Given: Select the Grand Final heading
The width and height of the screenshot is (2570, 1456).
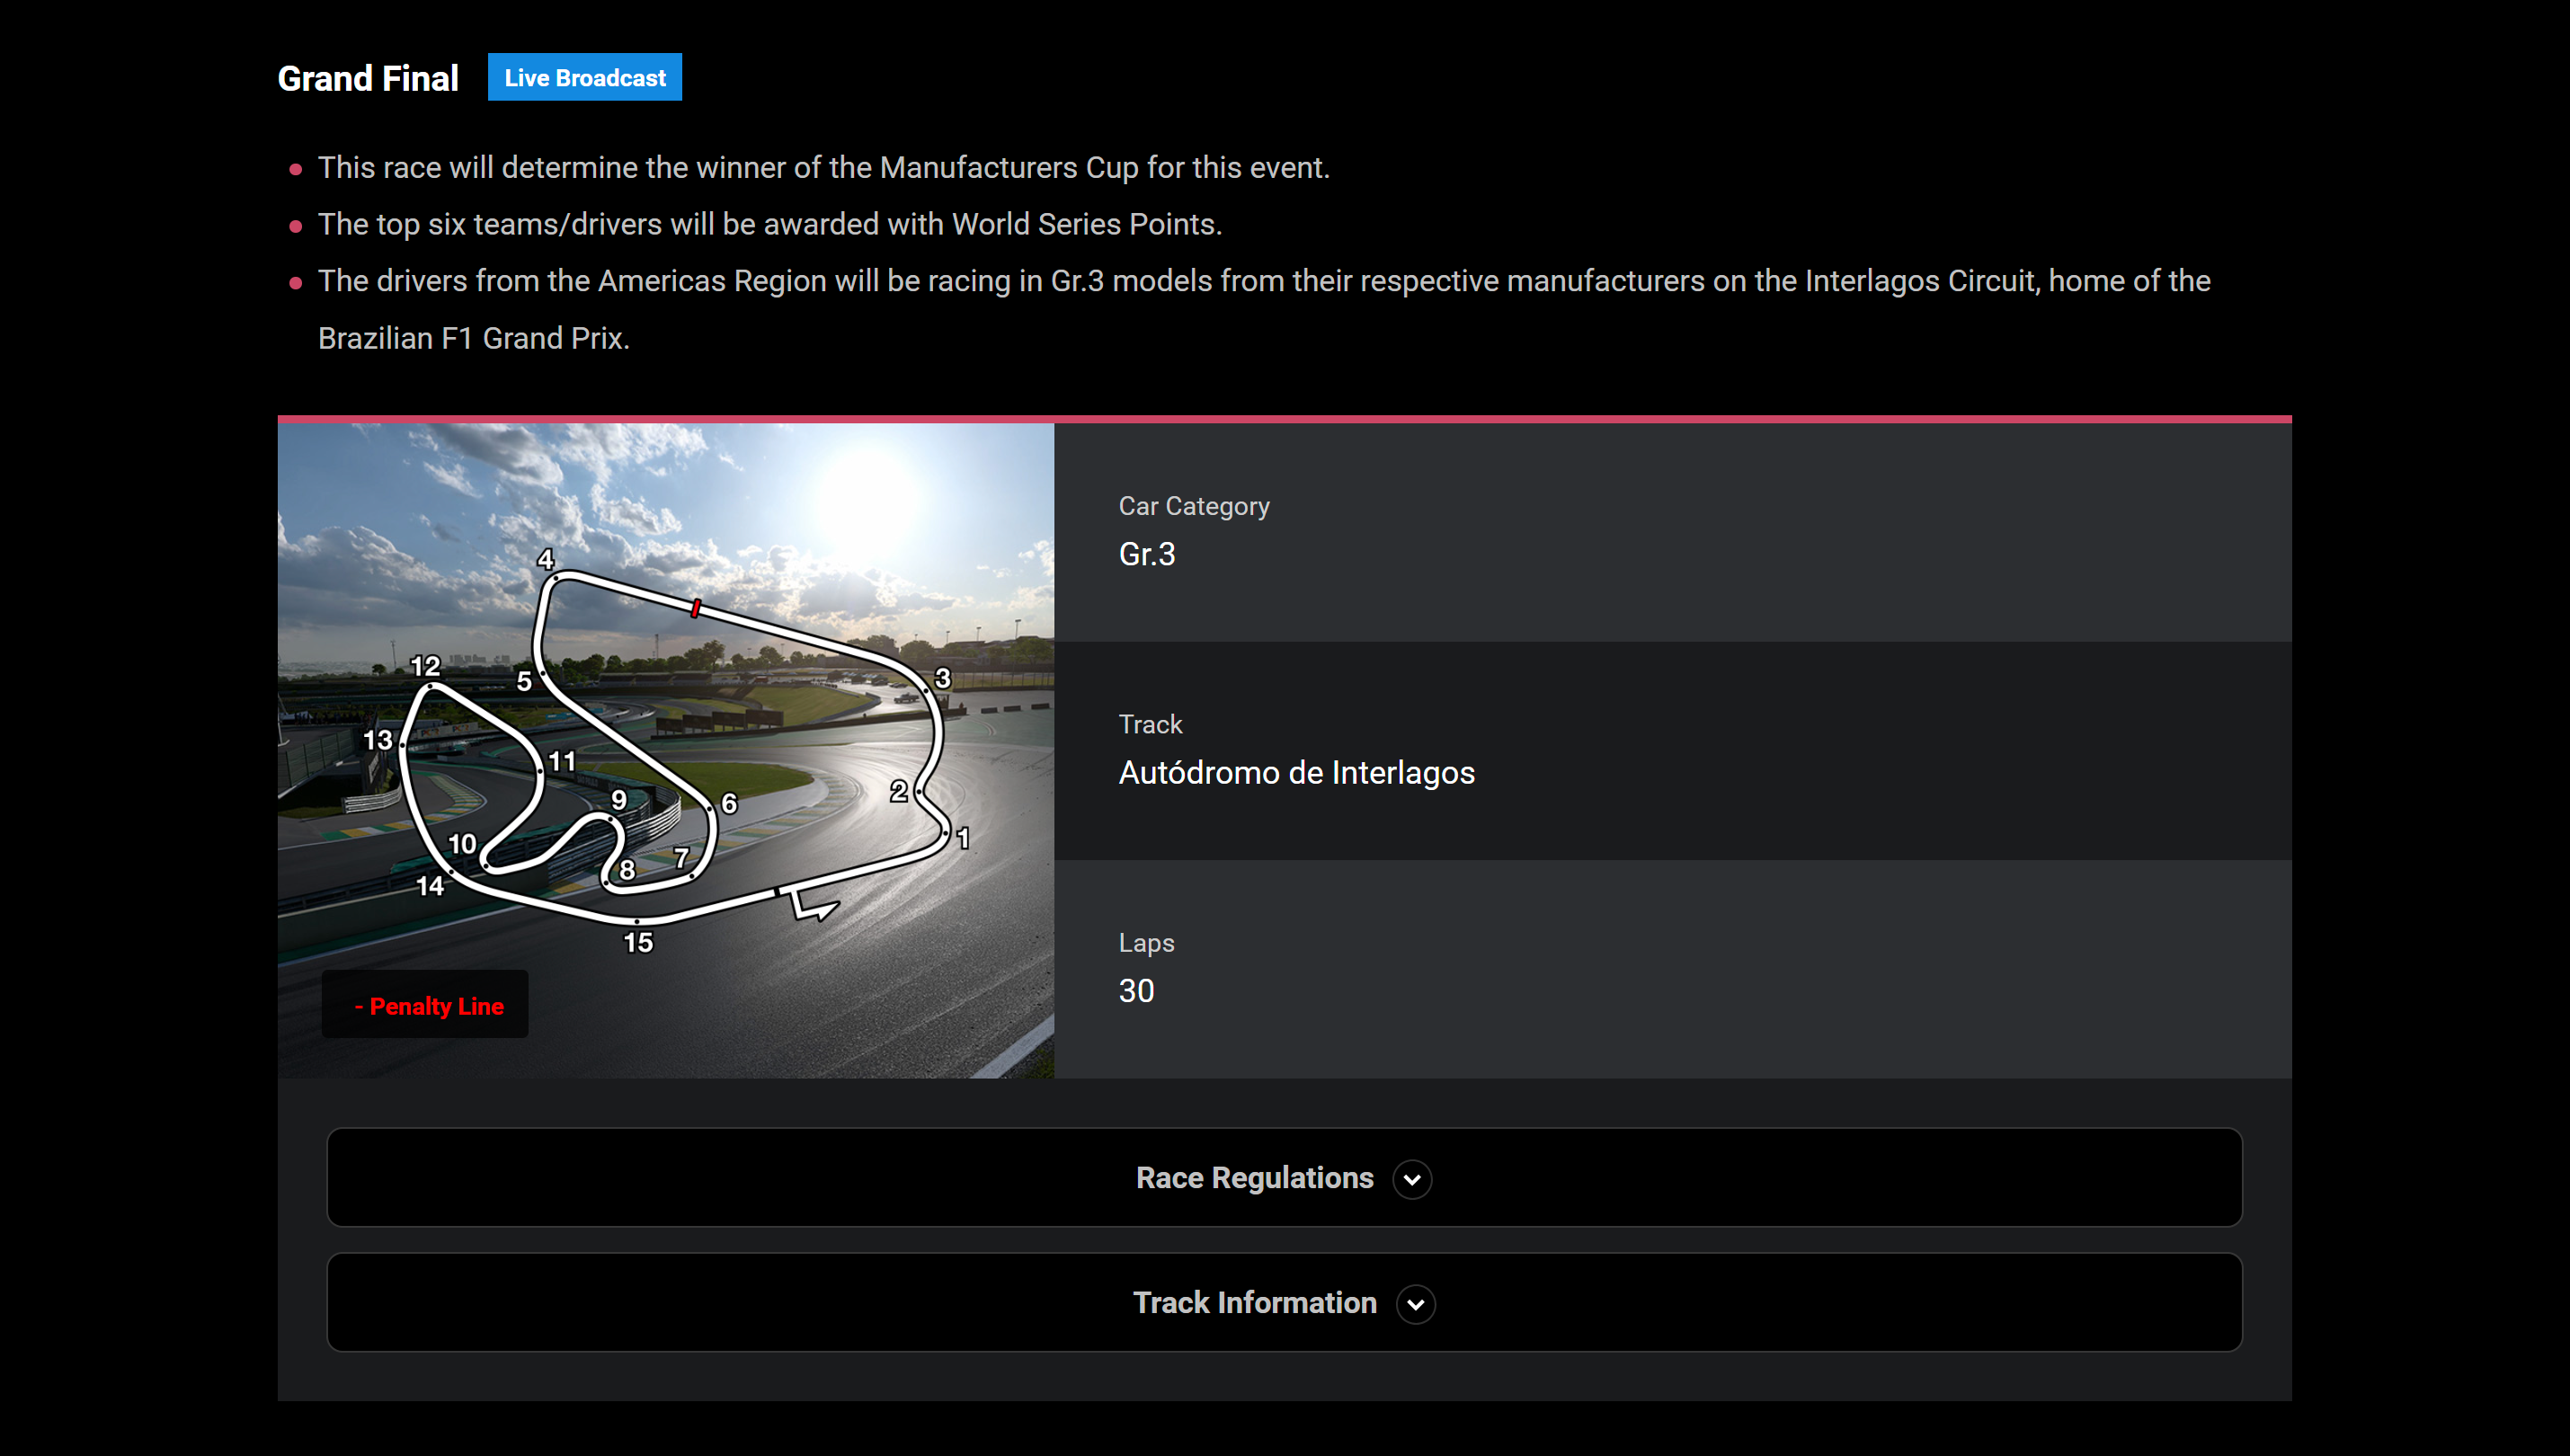Looking at the screenshot, I should point(368,78).
